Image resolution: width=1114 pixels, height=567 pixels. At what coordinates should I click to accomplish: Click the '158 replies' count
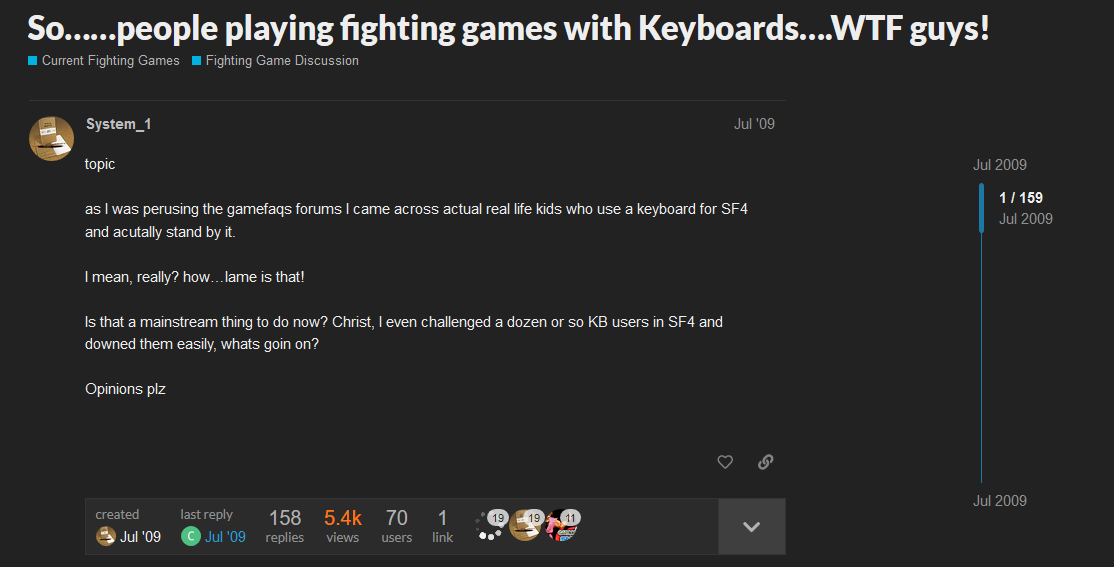285,526
